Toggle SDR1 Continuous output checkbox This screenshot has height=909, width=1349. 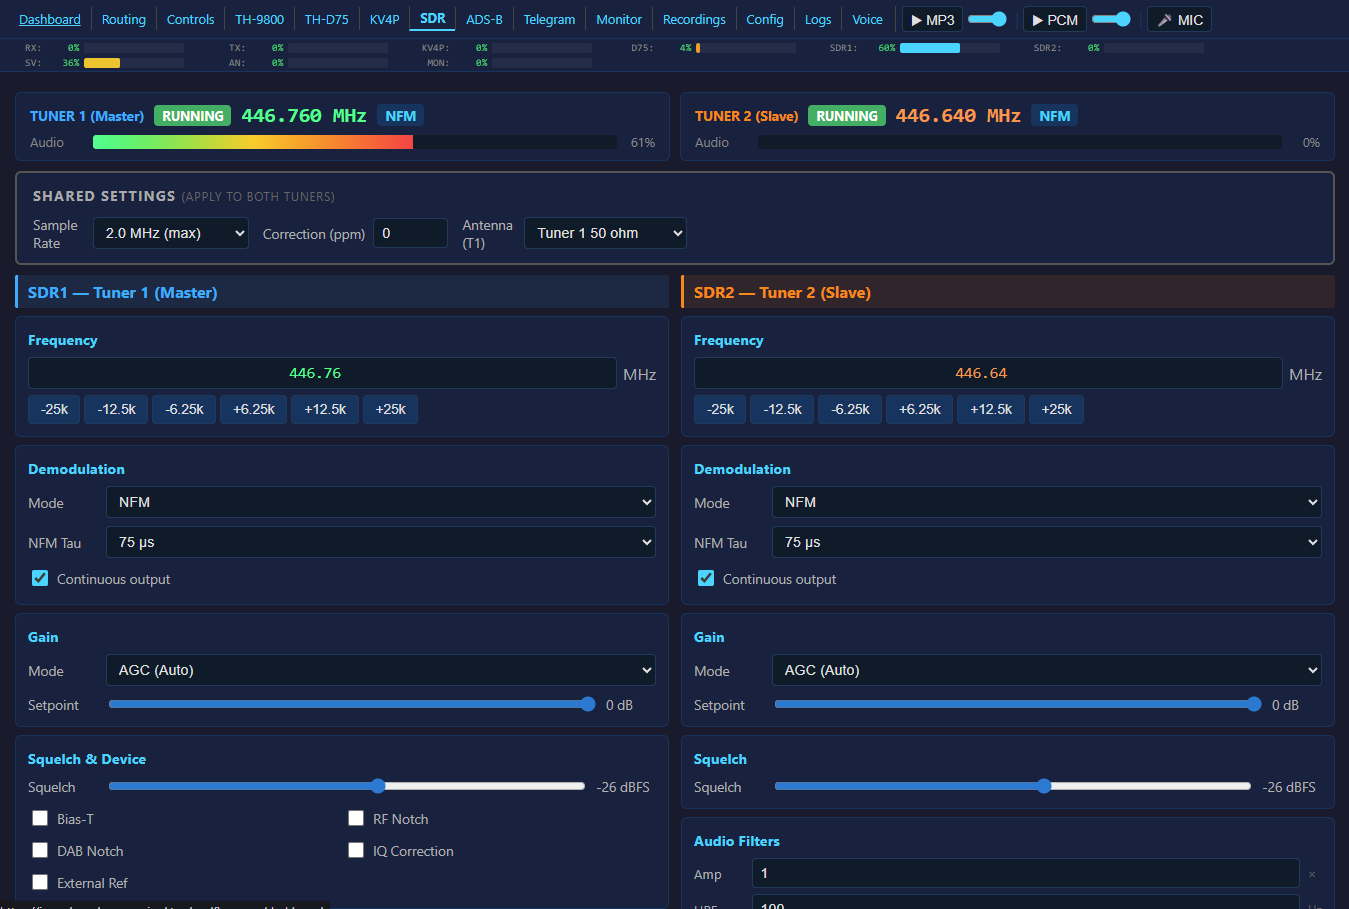coord(40,578)
